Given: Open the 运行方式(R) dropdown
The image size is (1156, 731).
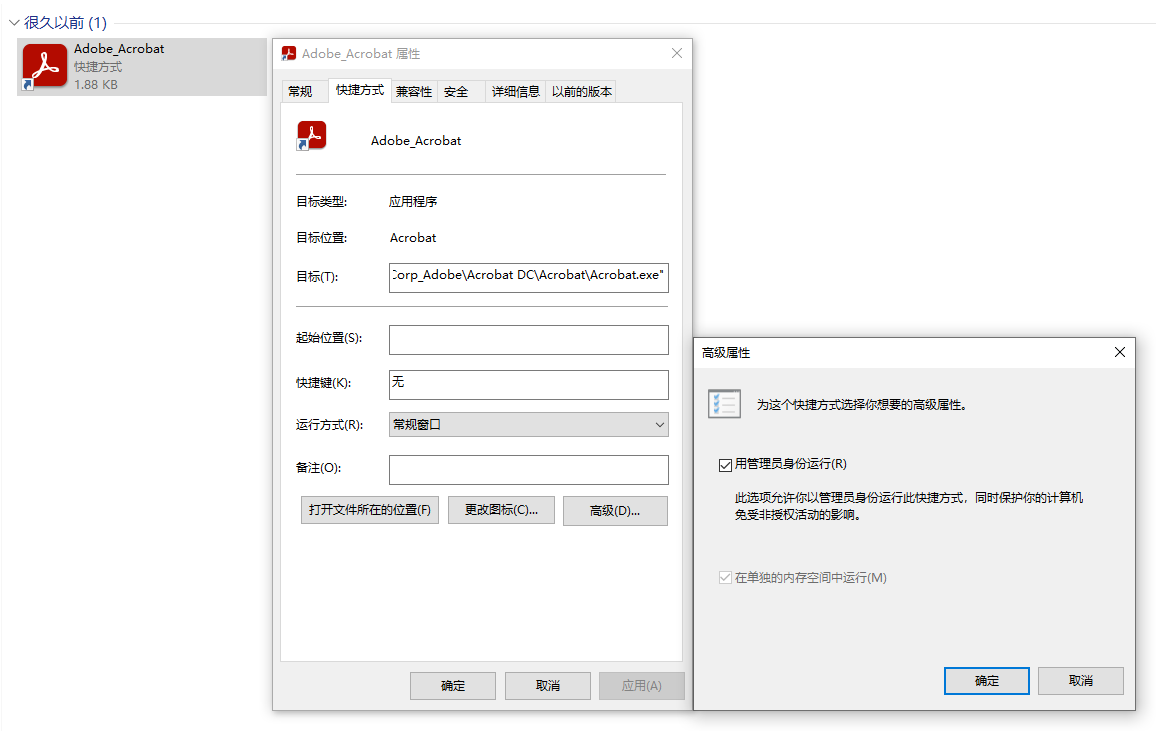Looking at the screenshot, I should point(529,424).
